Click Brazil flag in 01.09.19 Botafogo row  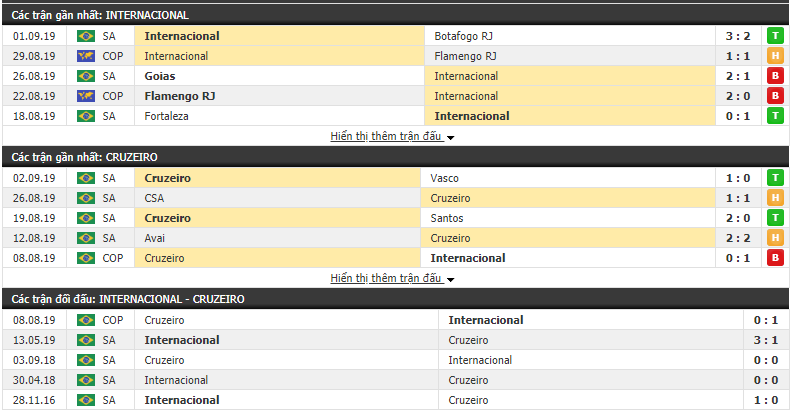click(86, 36)
